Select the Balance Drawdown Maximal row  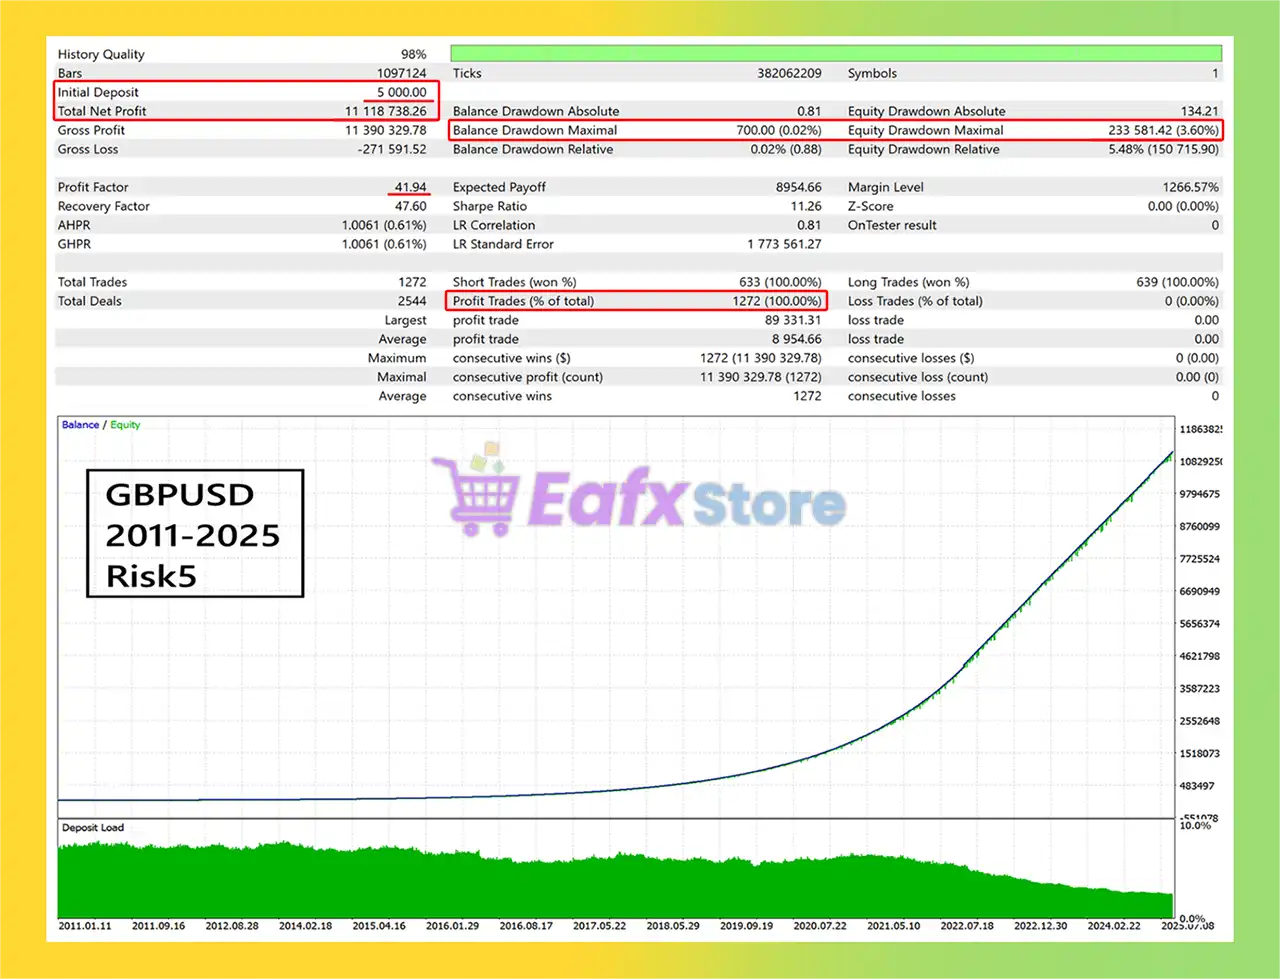point(636,130)
